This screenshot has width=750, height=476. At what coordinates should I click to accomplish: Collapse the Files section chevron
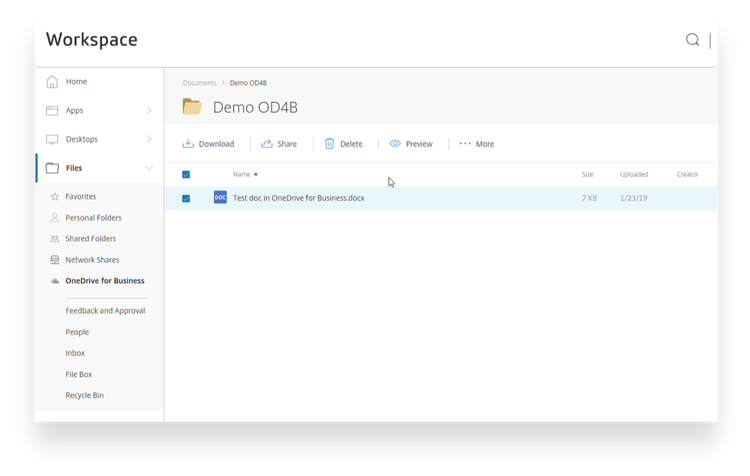149,168
